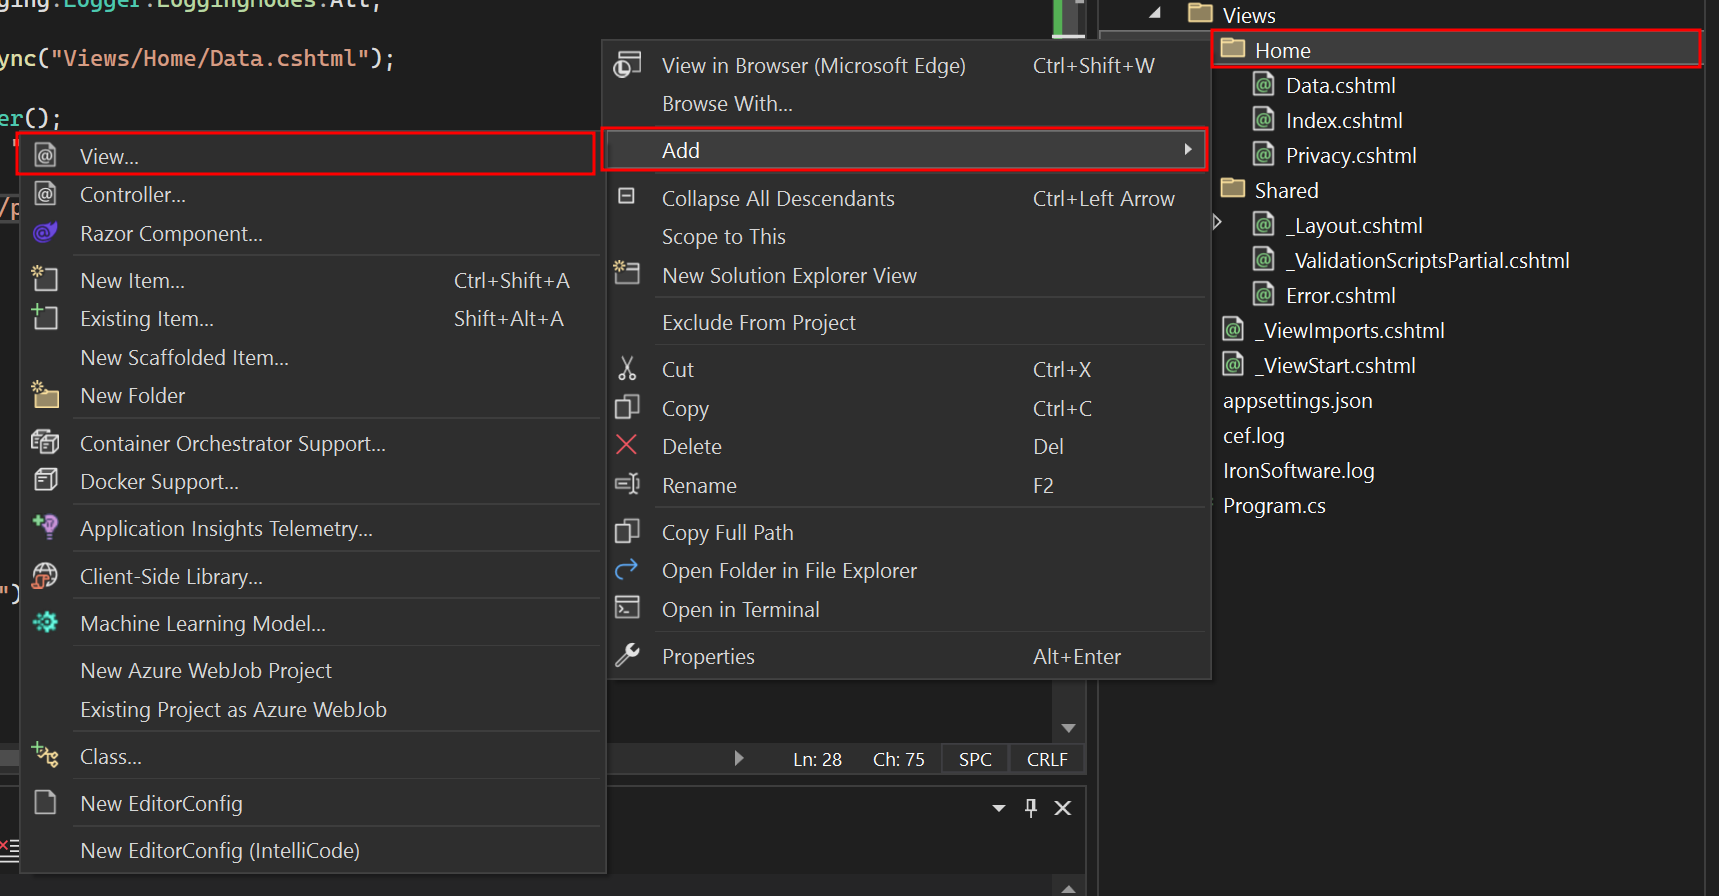
Task: Open appsettings.json file
Action: point(1298,401)
